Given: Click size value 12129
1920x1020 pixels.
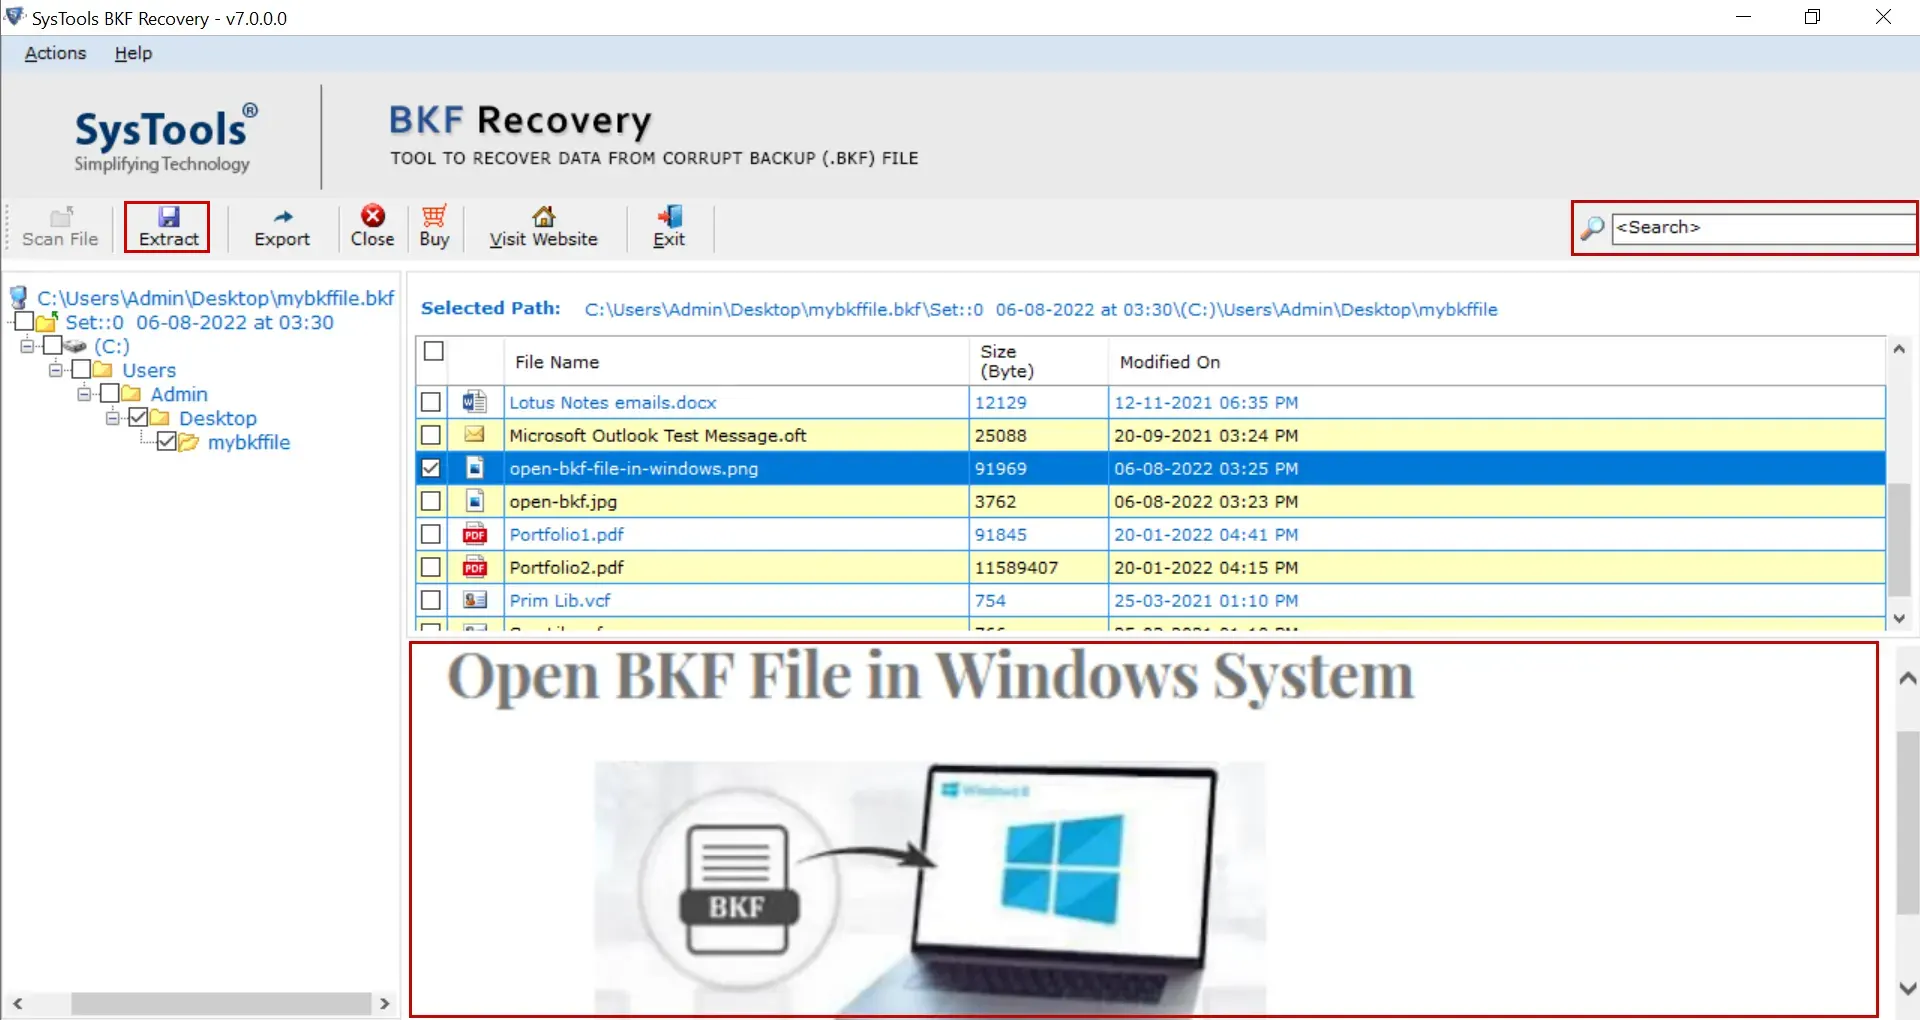Looking at the screenshot, I should tap(1000, 402).
